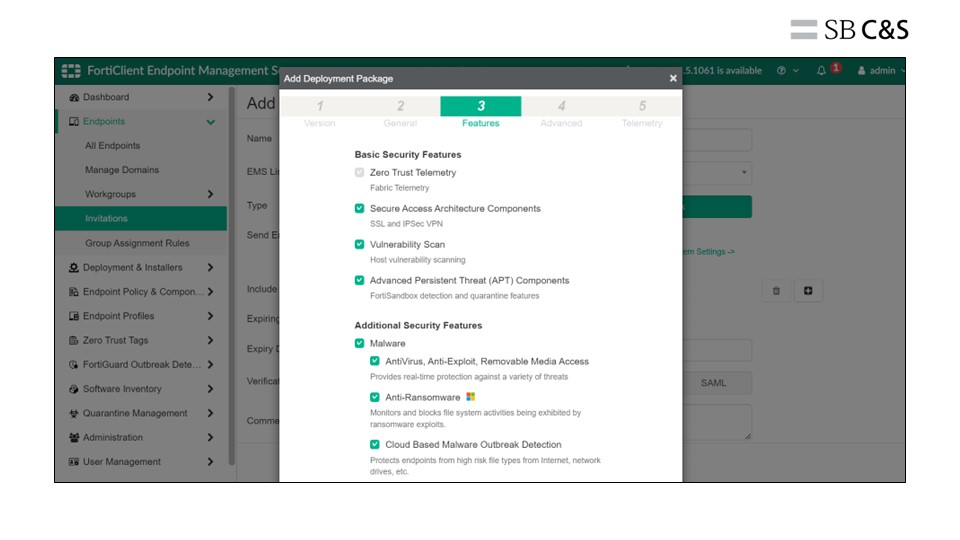Viewport: 960px width, 540px height.
Task: Go to step 2 General tab
Action: click(x=400, y=113)
